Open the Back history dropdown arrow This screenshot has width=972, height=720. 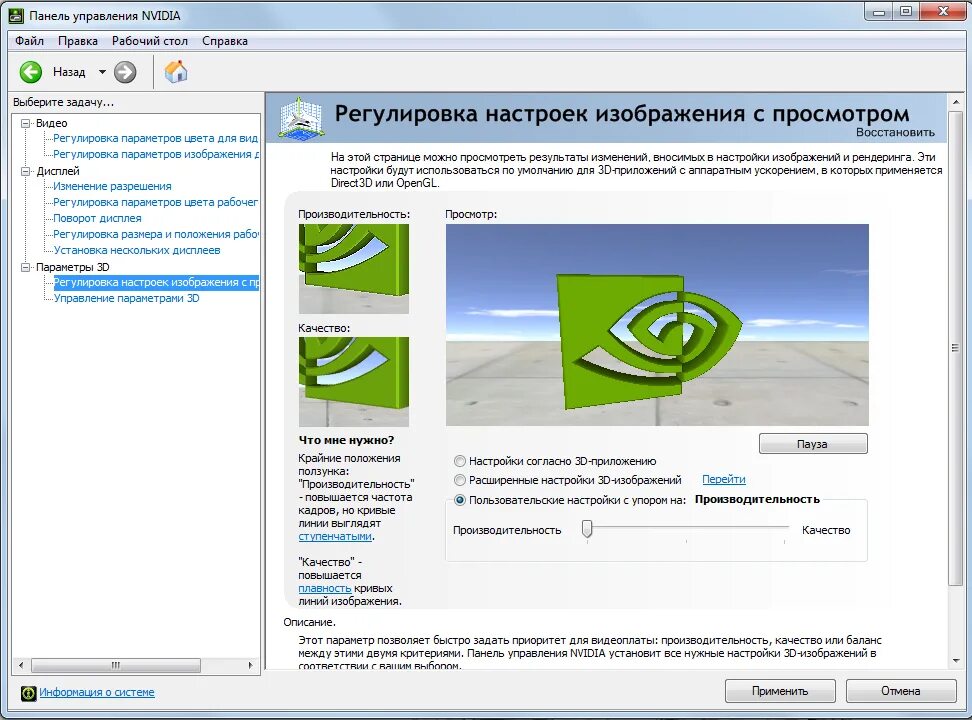coord(102,72)
